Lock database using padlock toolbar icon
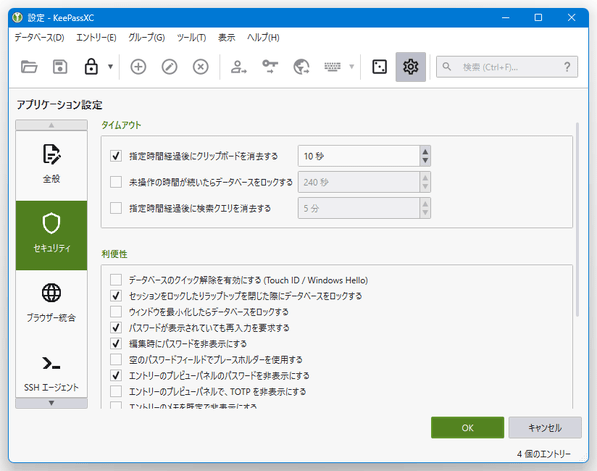The width and height of the screenshot is (597, 471). coord(91,67)
